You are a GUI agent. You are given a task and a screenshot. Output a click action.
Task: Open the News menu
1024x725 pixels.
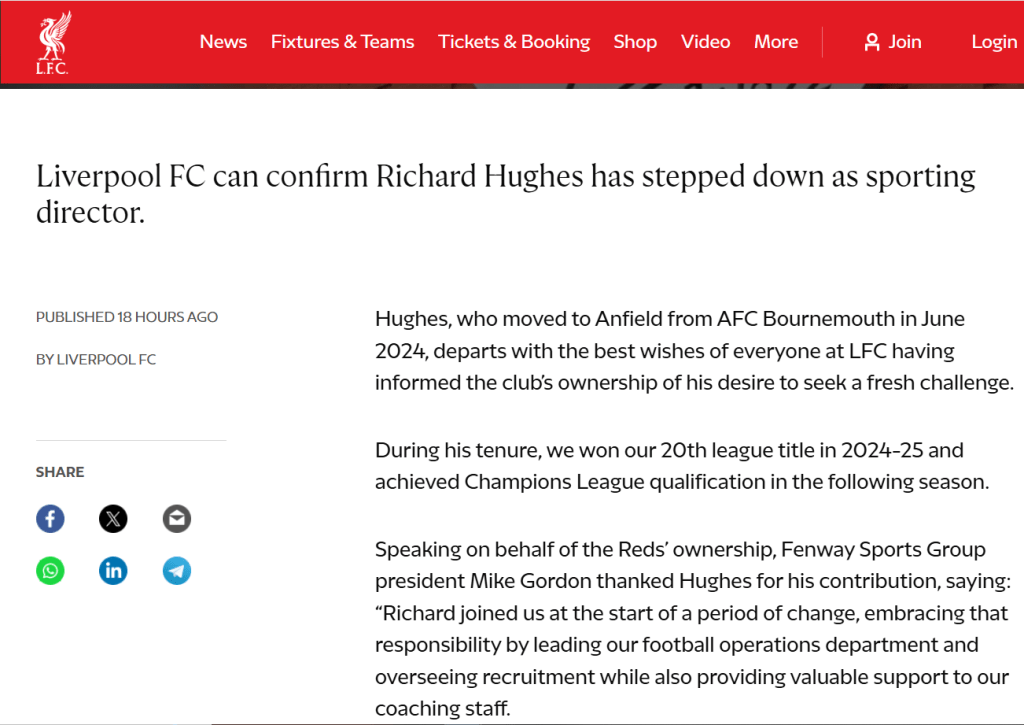(223, 42)
